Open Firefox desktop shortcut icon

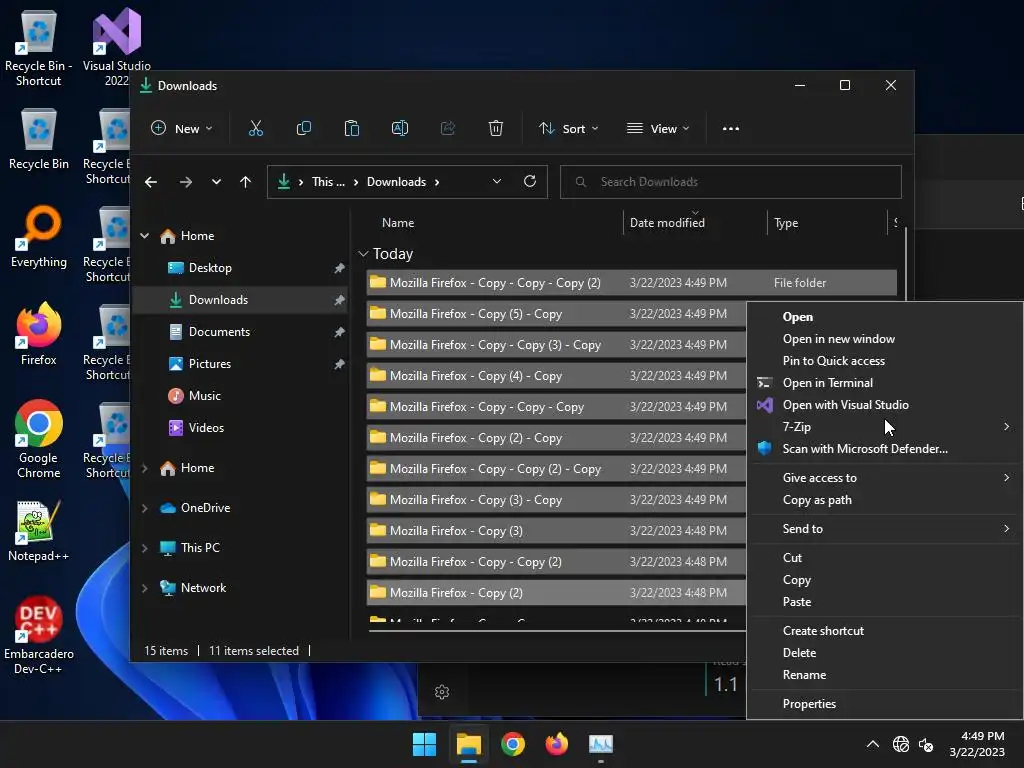click(x=39, y=334)
